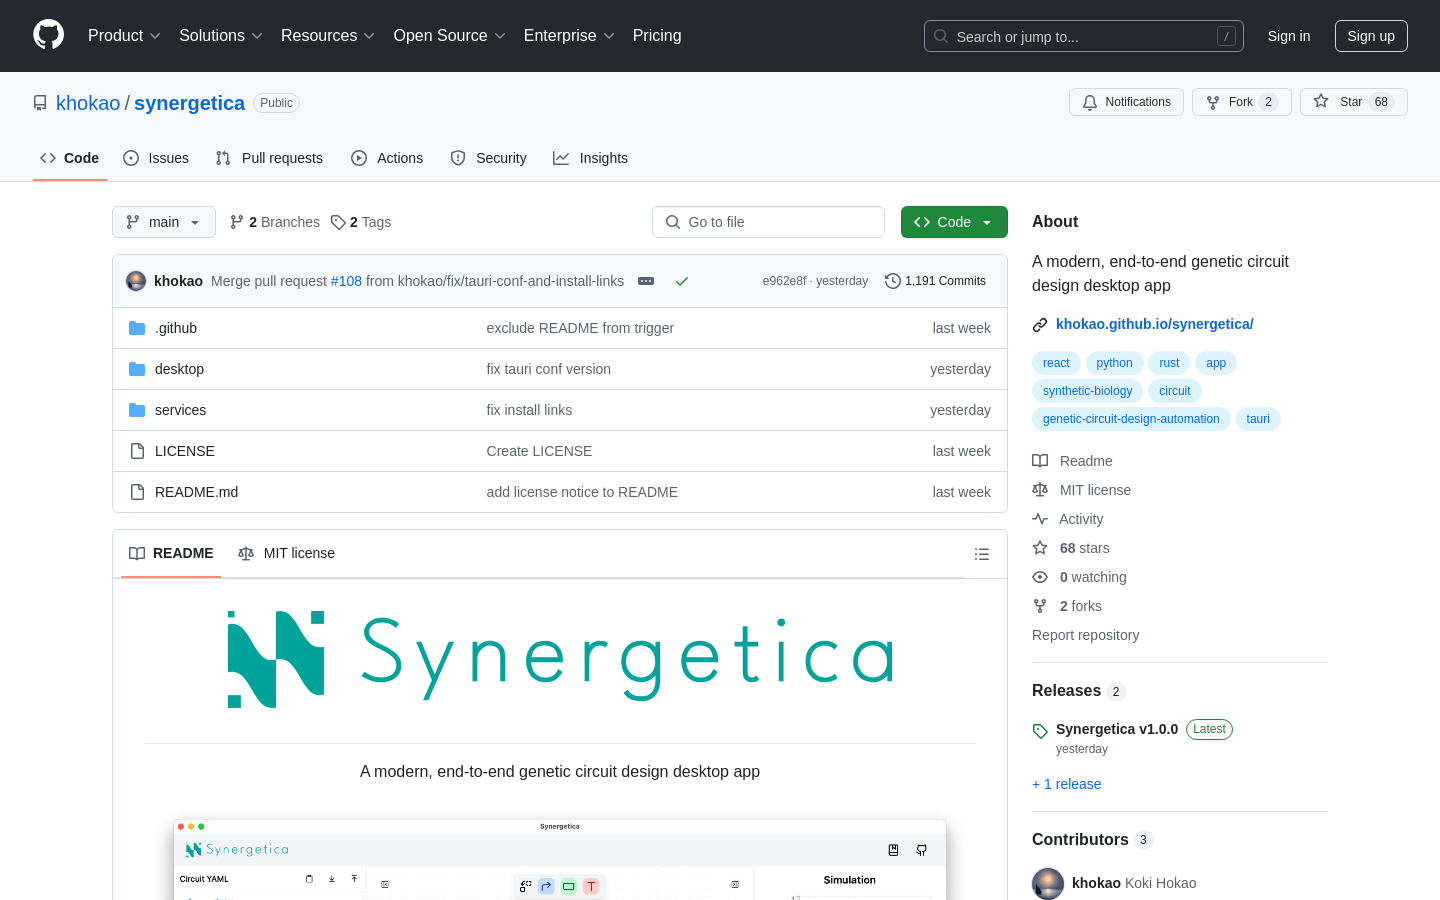Click Report repository
The width and height of the screenshot is (1440, 900).
coord(1085,635)
